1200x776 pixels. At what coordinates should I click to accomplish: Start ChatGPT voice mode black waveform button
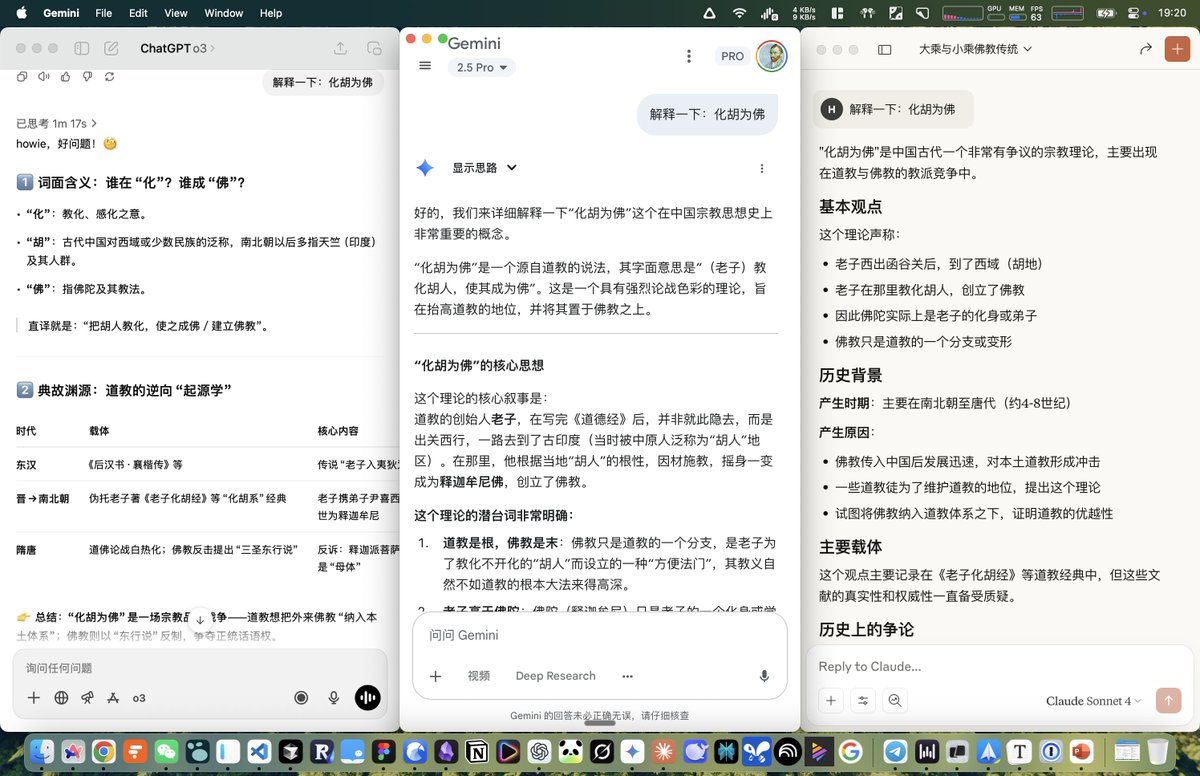[367, 698]
